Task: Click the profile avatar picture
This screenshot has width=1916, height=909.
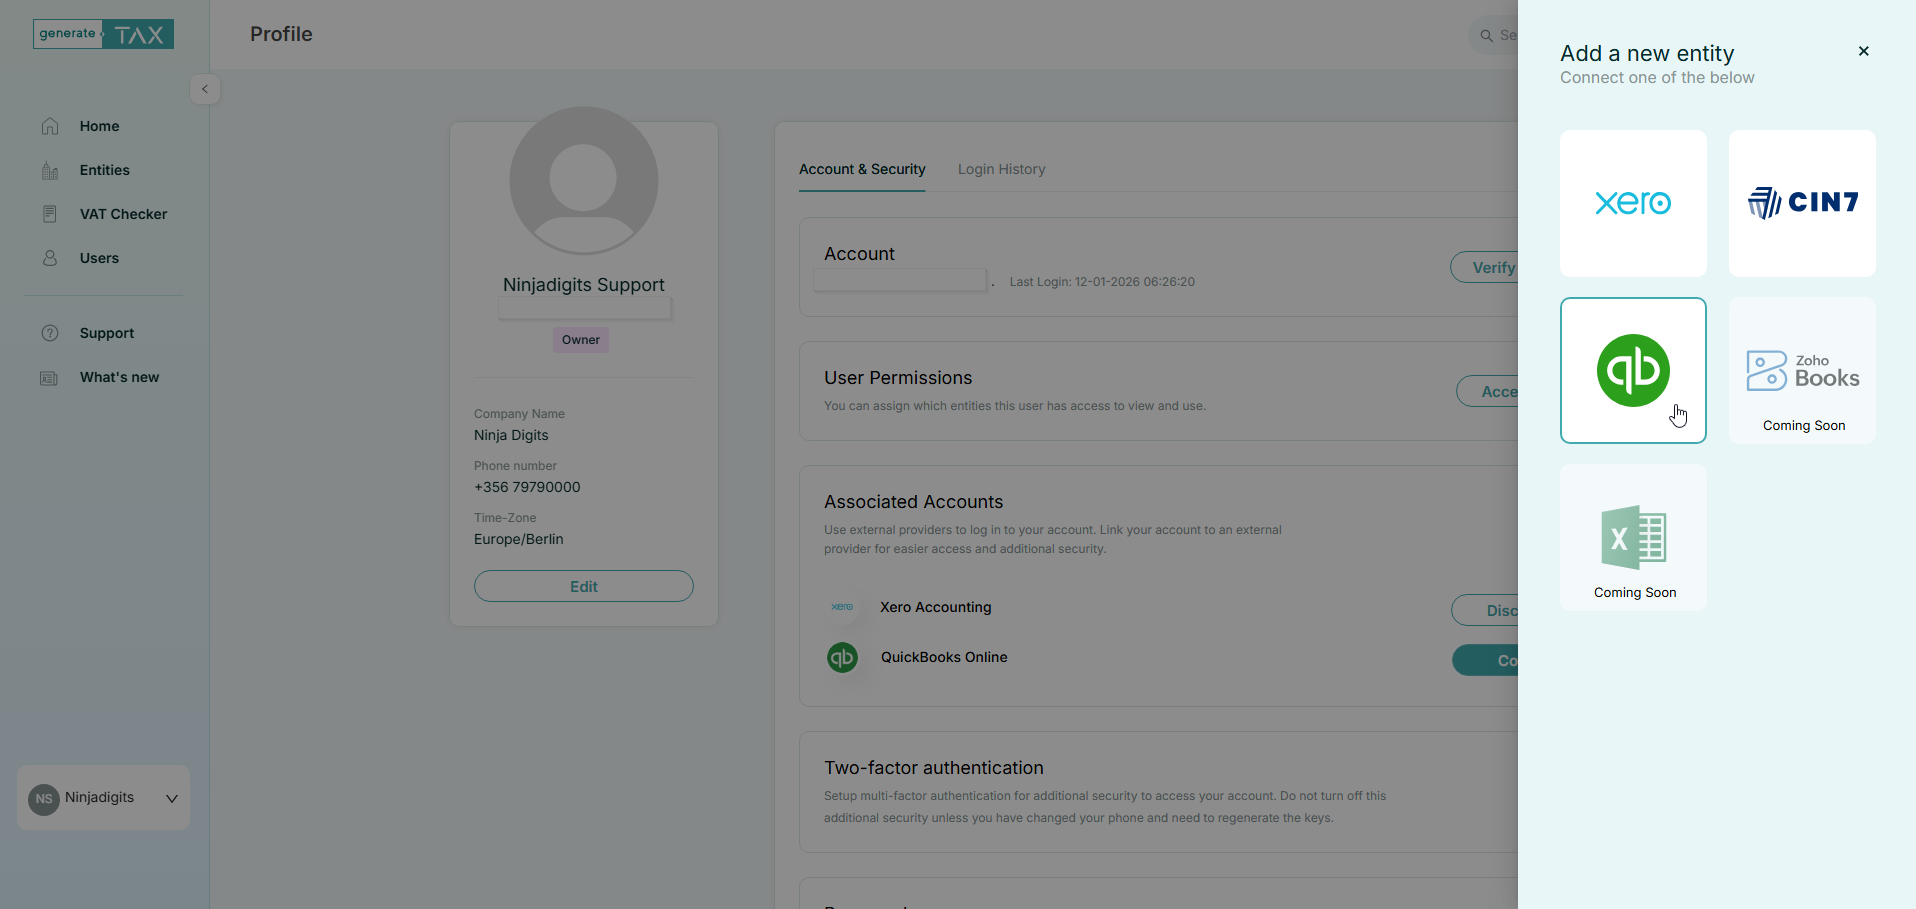Action: coord(583,181)
